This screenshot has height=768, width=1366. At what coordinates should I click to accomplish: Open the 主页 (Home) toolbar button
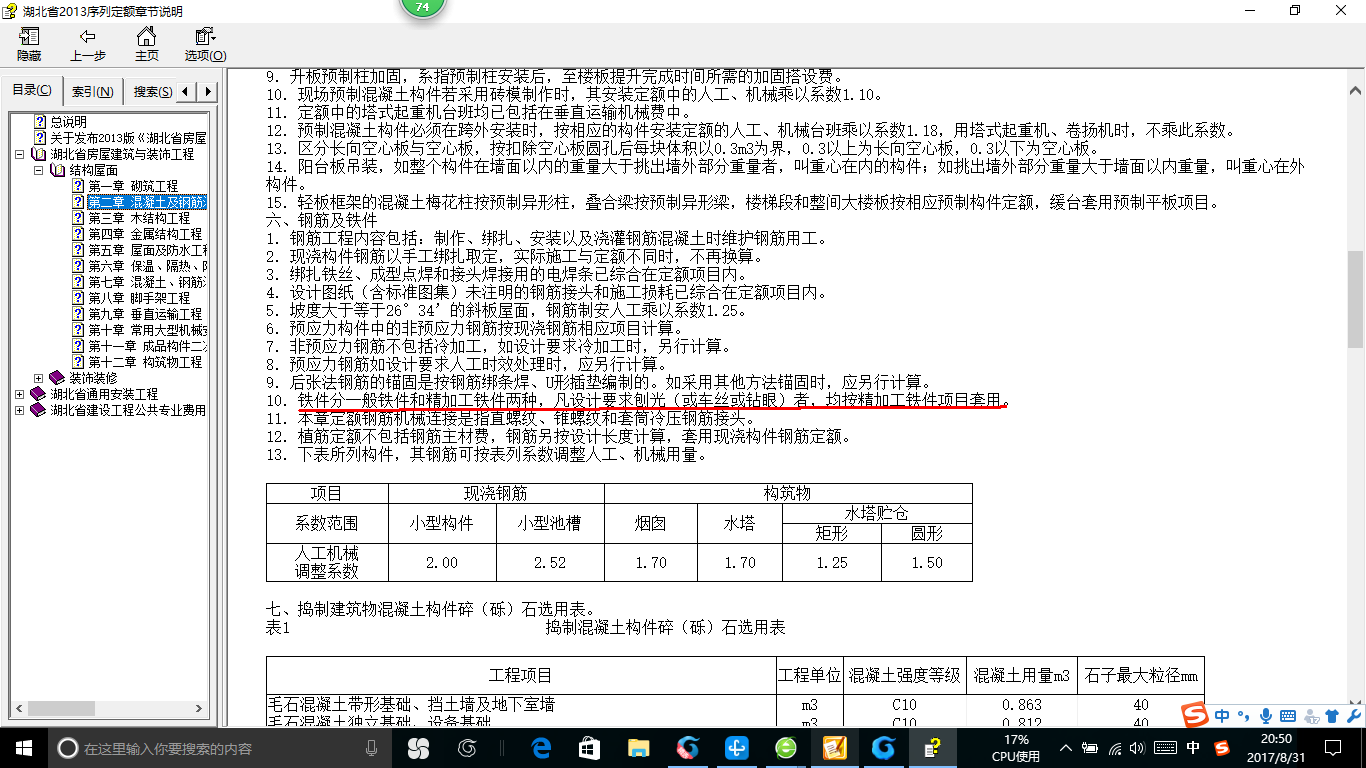click(x=147, y=45)
